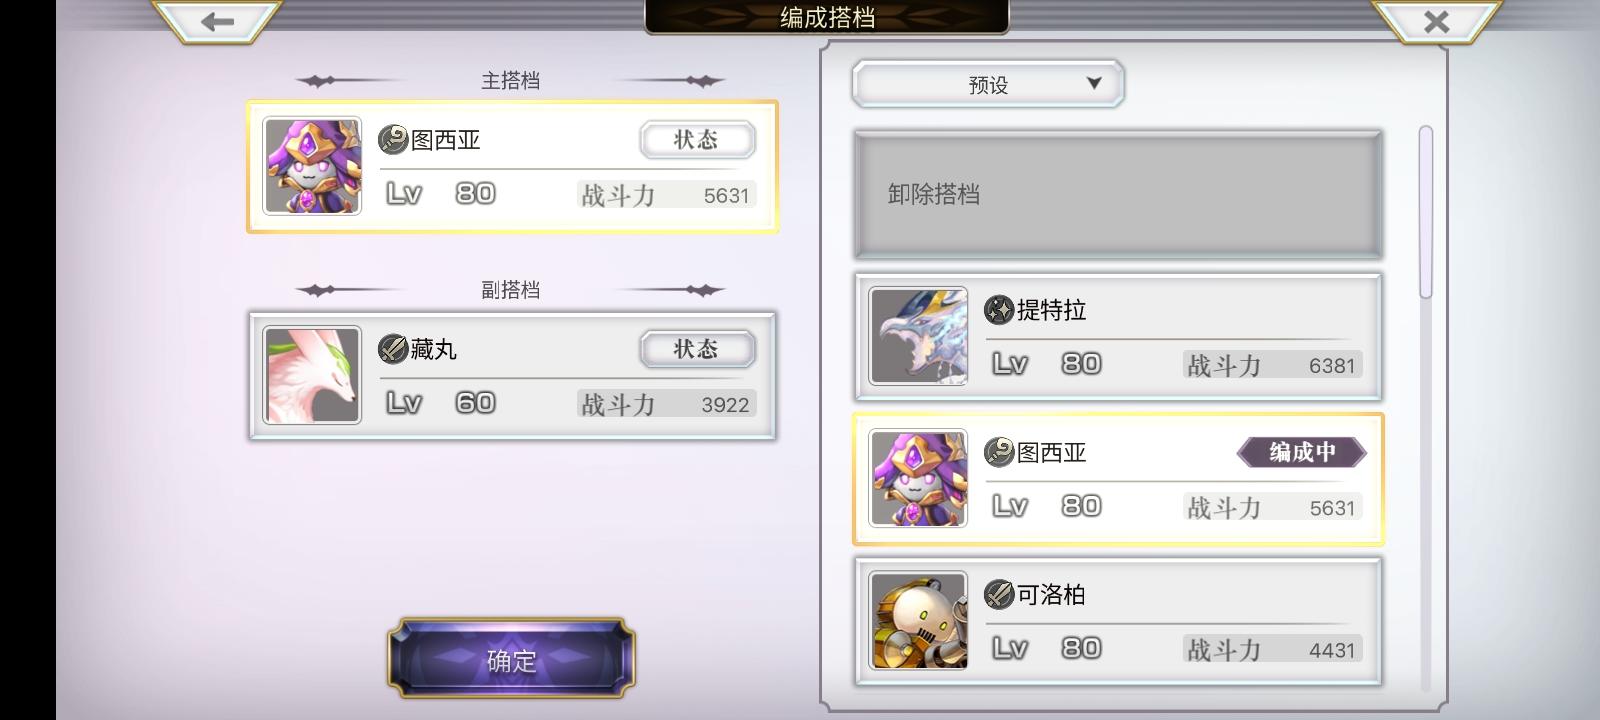Image resolution: width=1600 pixels, height=720 pixels.
Task: Click staff class icon beside list 图西亚
Action: click(999, 452)
